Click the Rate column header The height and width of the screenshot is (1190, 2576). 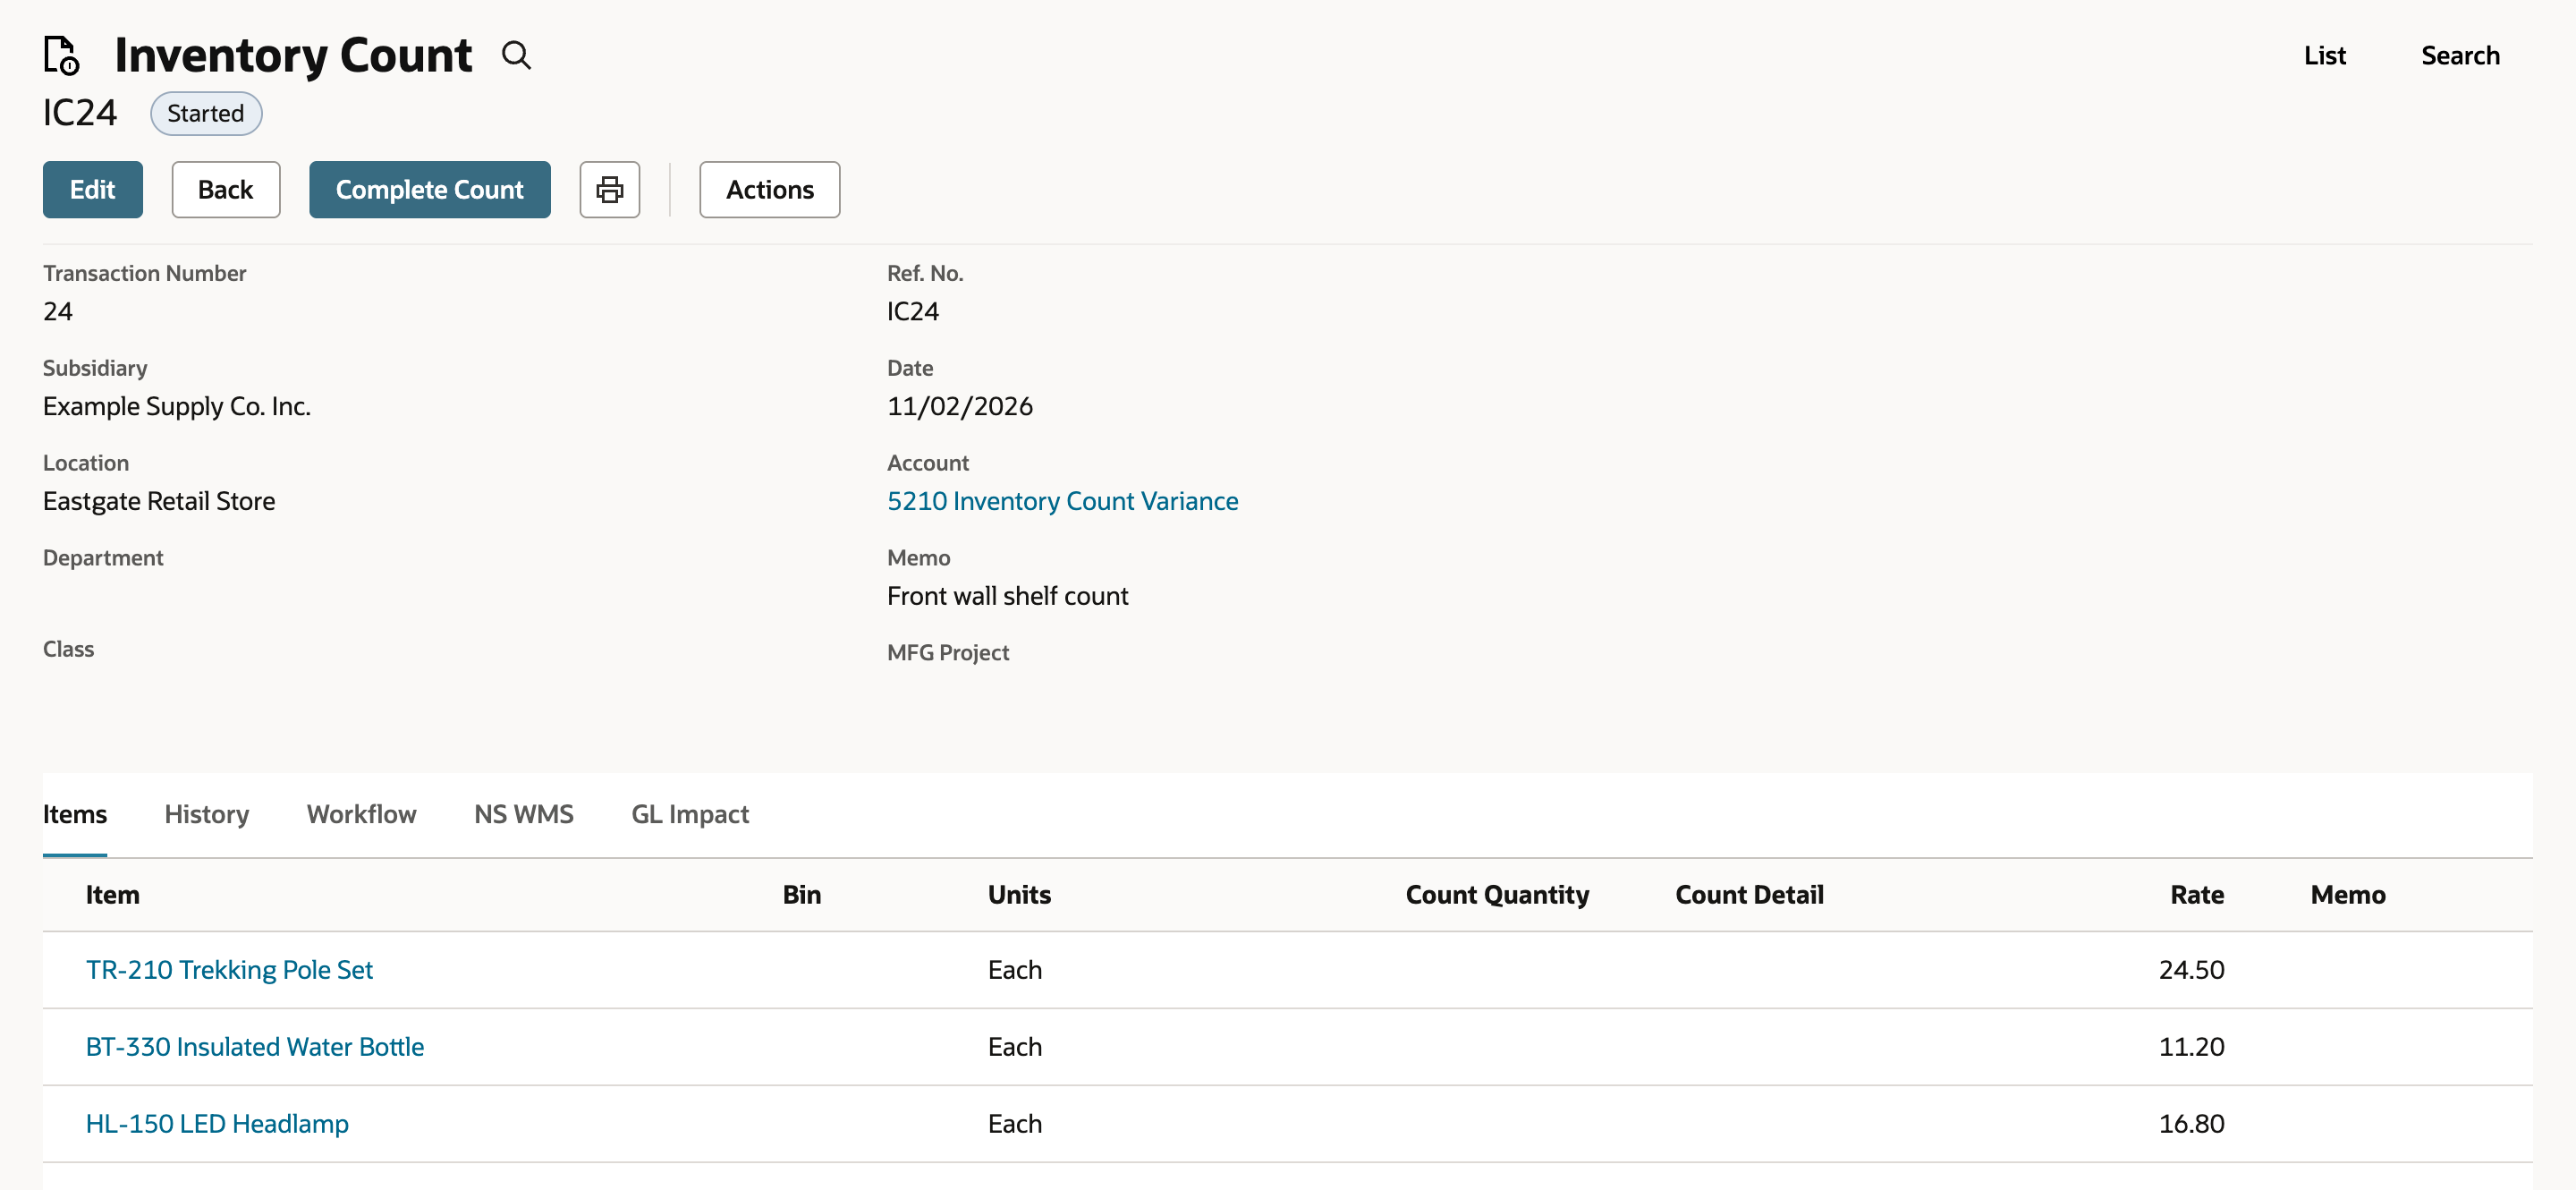coord(2197,894)
